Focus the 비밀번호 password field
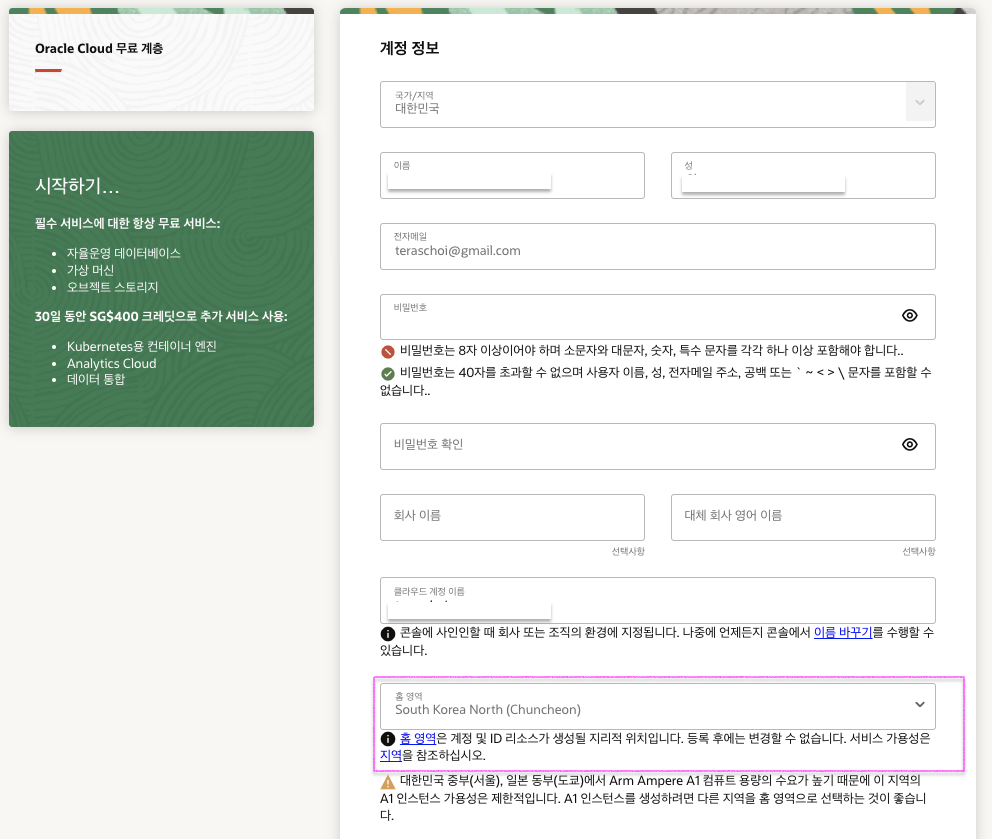The image size is (992, 839). coord(657,317)
